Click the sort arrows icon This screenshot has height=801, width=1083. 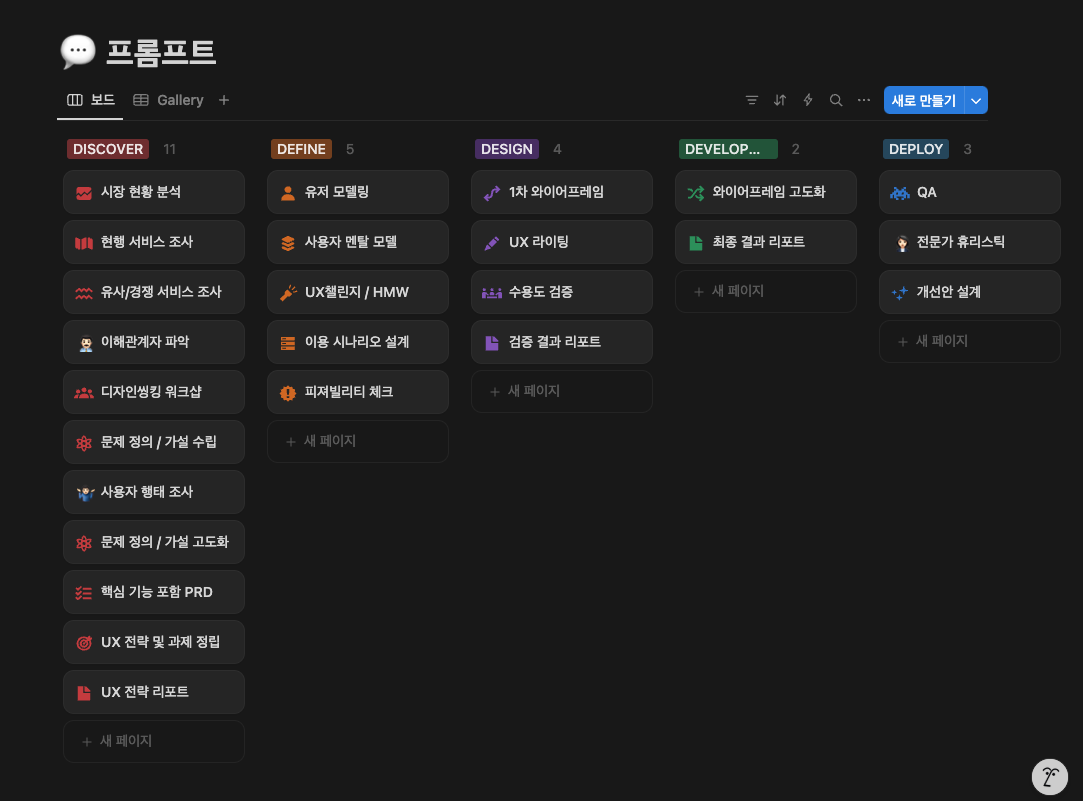[779, 100]
